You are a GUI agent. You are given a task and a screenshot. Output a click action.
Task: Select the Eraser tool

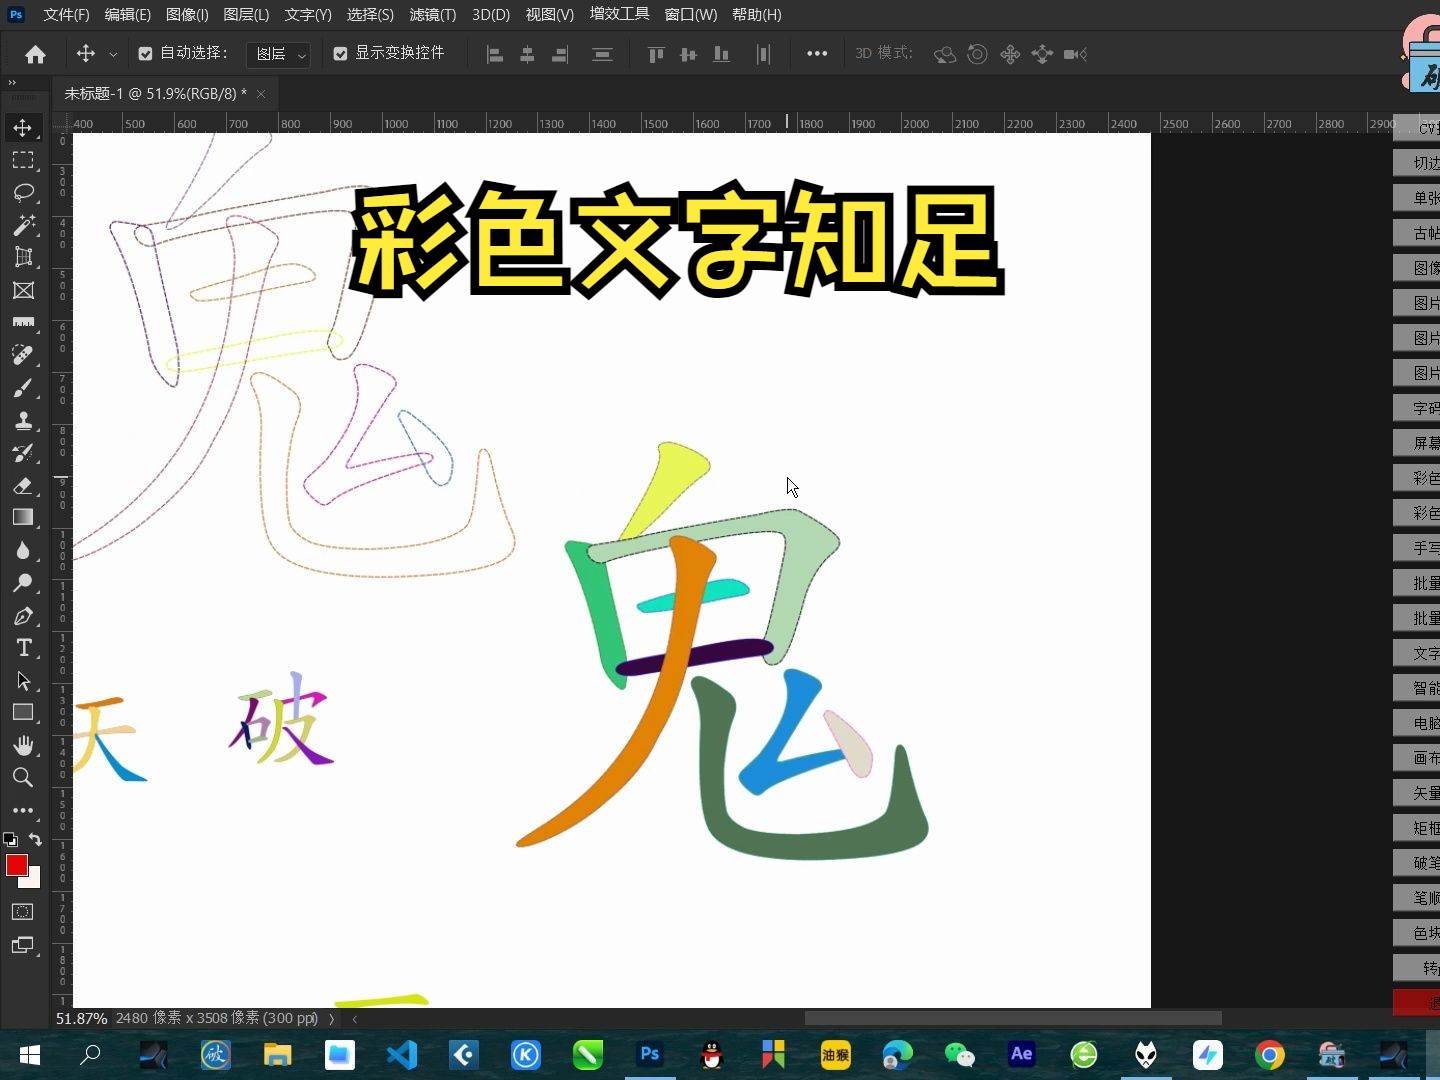pyautogui.click(x=23, y=485)
